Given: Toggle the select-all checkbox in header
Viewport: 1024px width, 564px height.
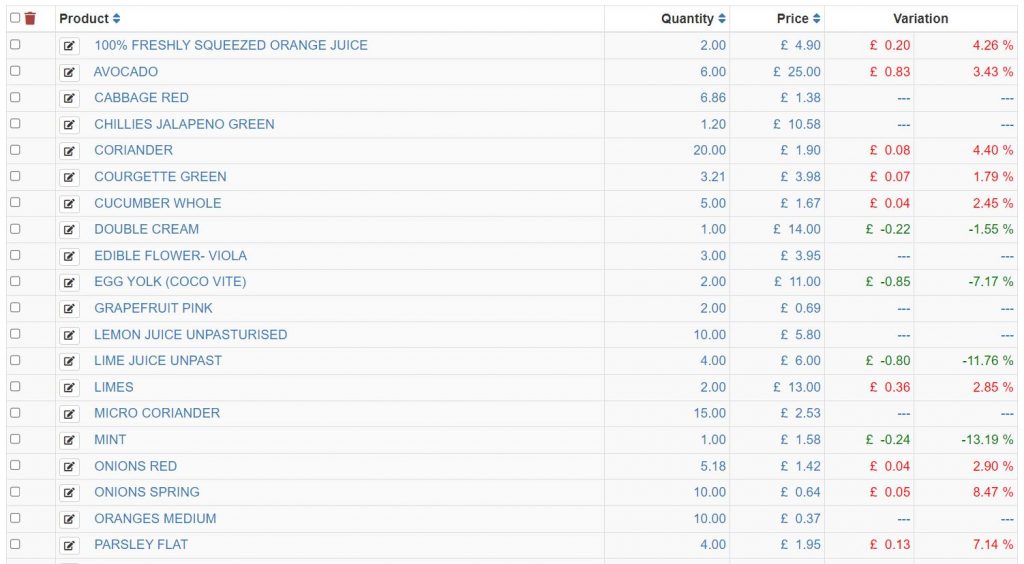Looking at the screenshot, I should (x=15, y=18).
